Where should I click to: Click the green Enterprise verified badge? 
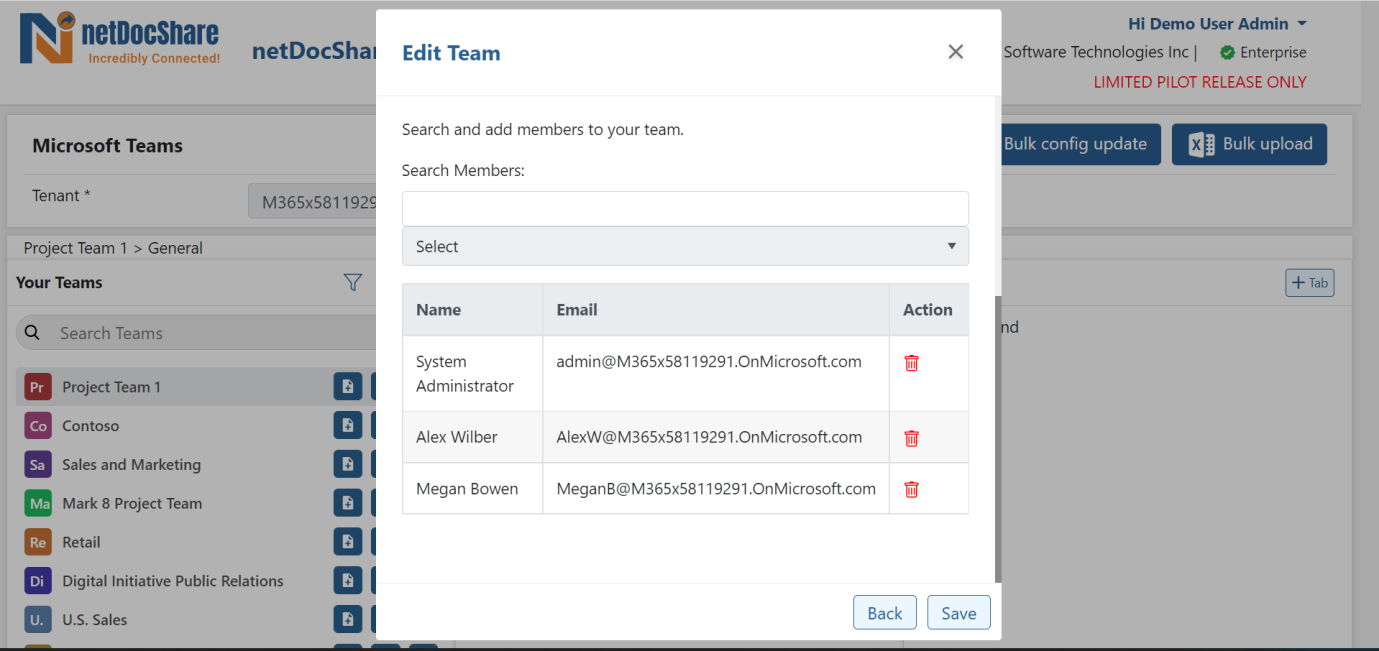pyautogui.click(x=1228, y=52)
